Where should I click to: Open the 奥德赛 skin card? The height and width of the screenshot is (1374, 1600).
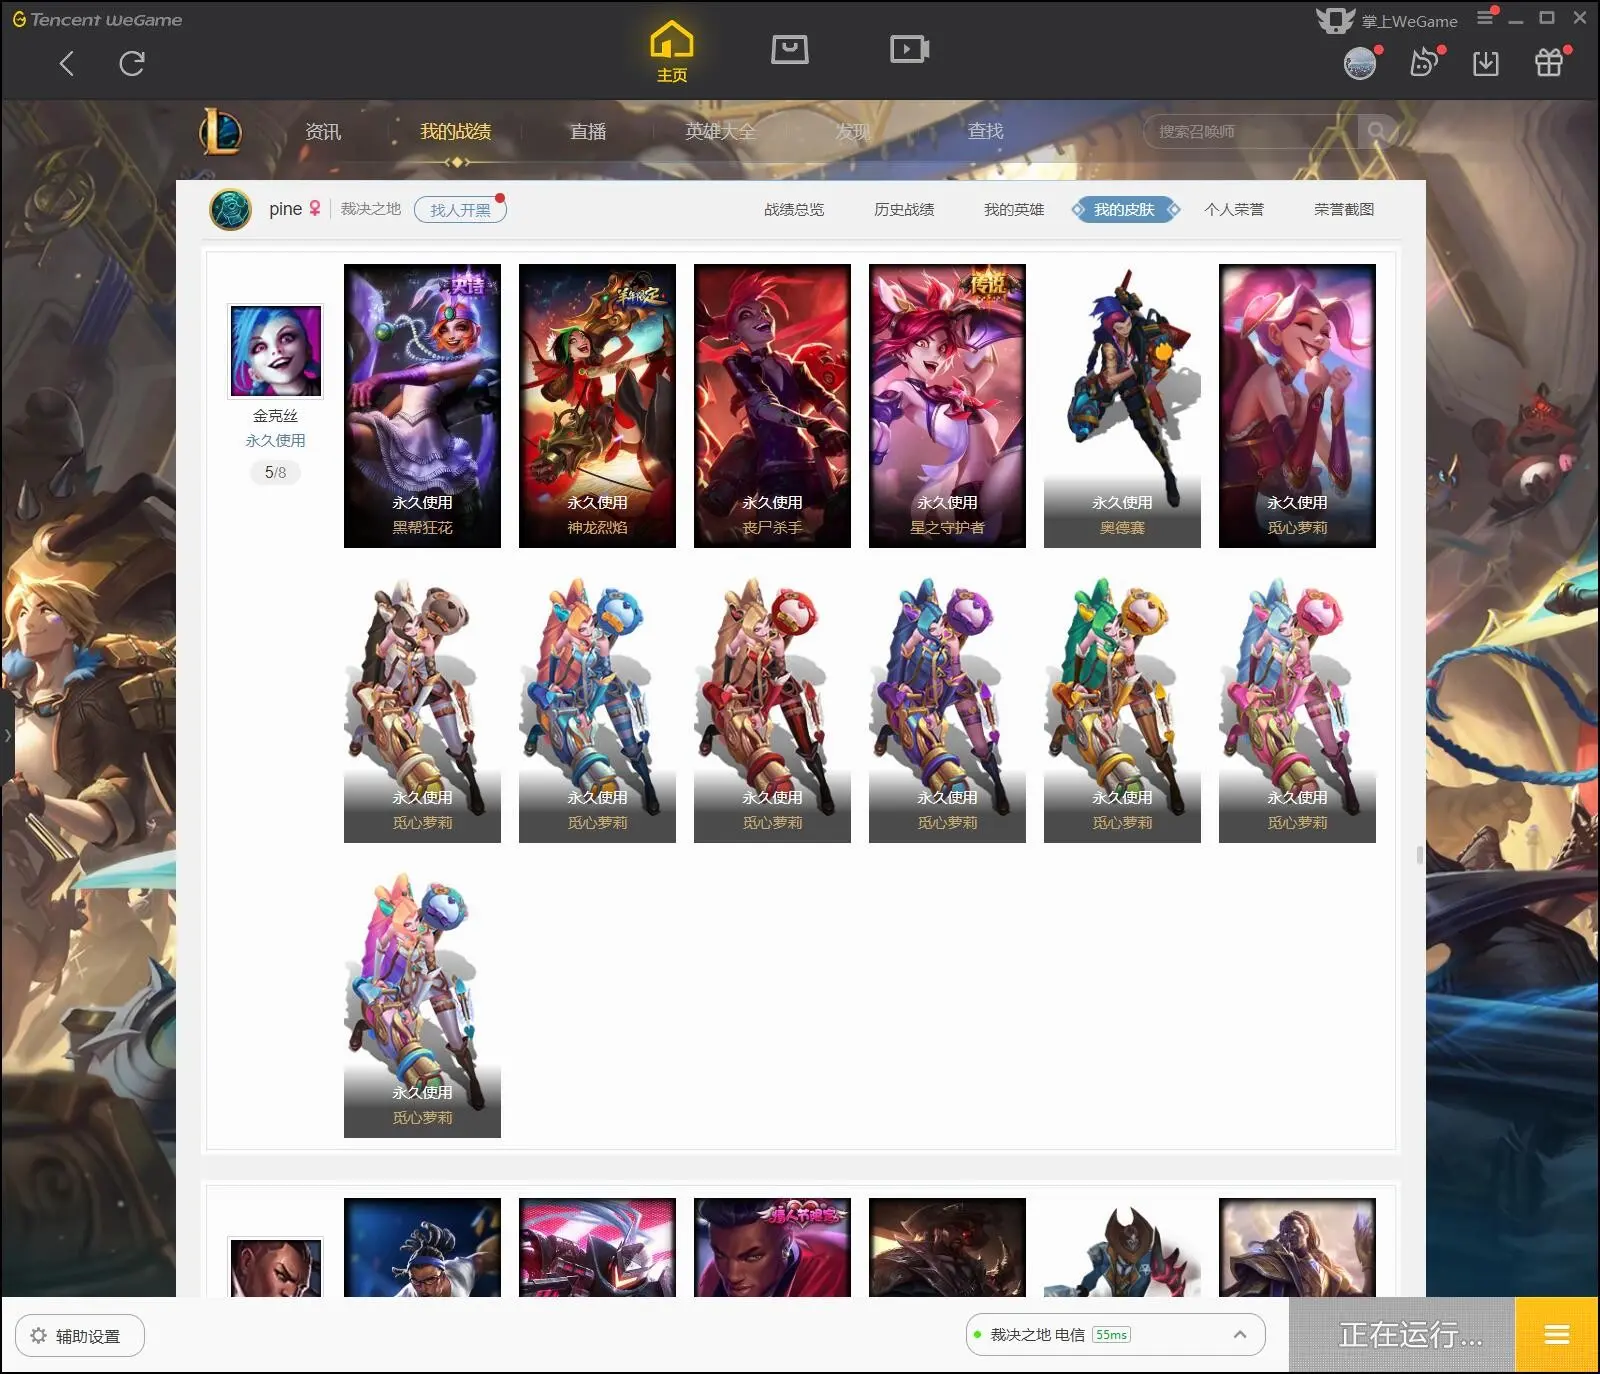point(1122,406)
